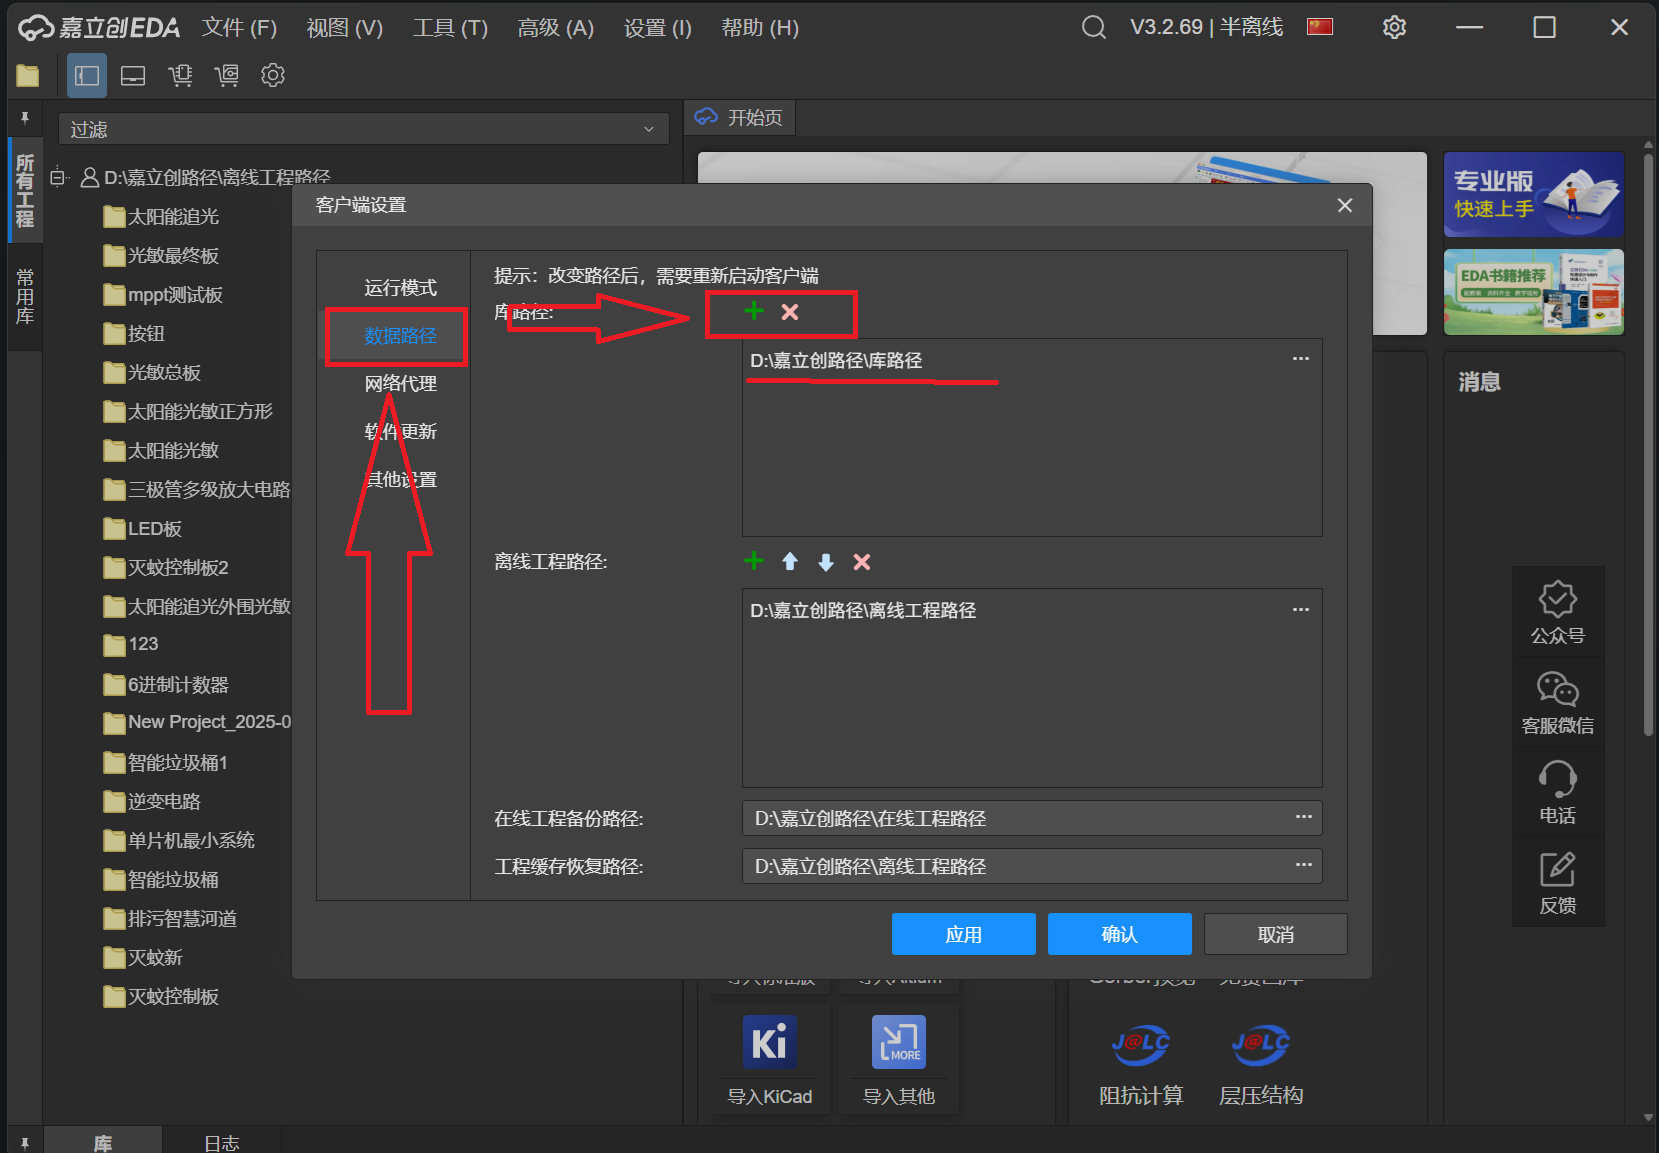The width and height of the screenshot is (1659, 1153).
Task: Click the pin icon on left panel
Action: pyautogui.click(x=25, y=118)
